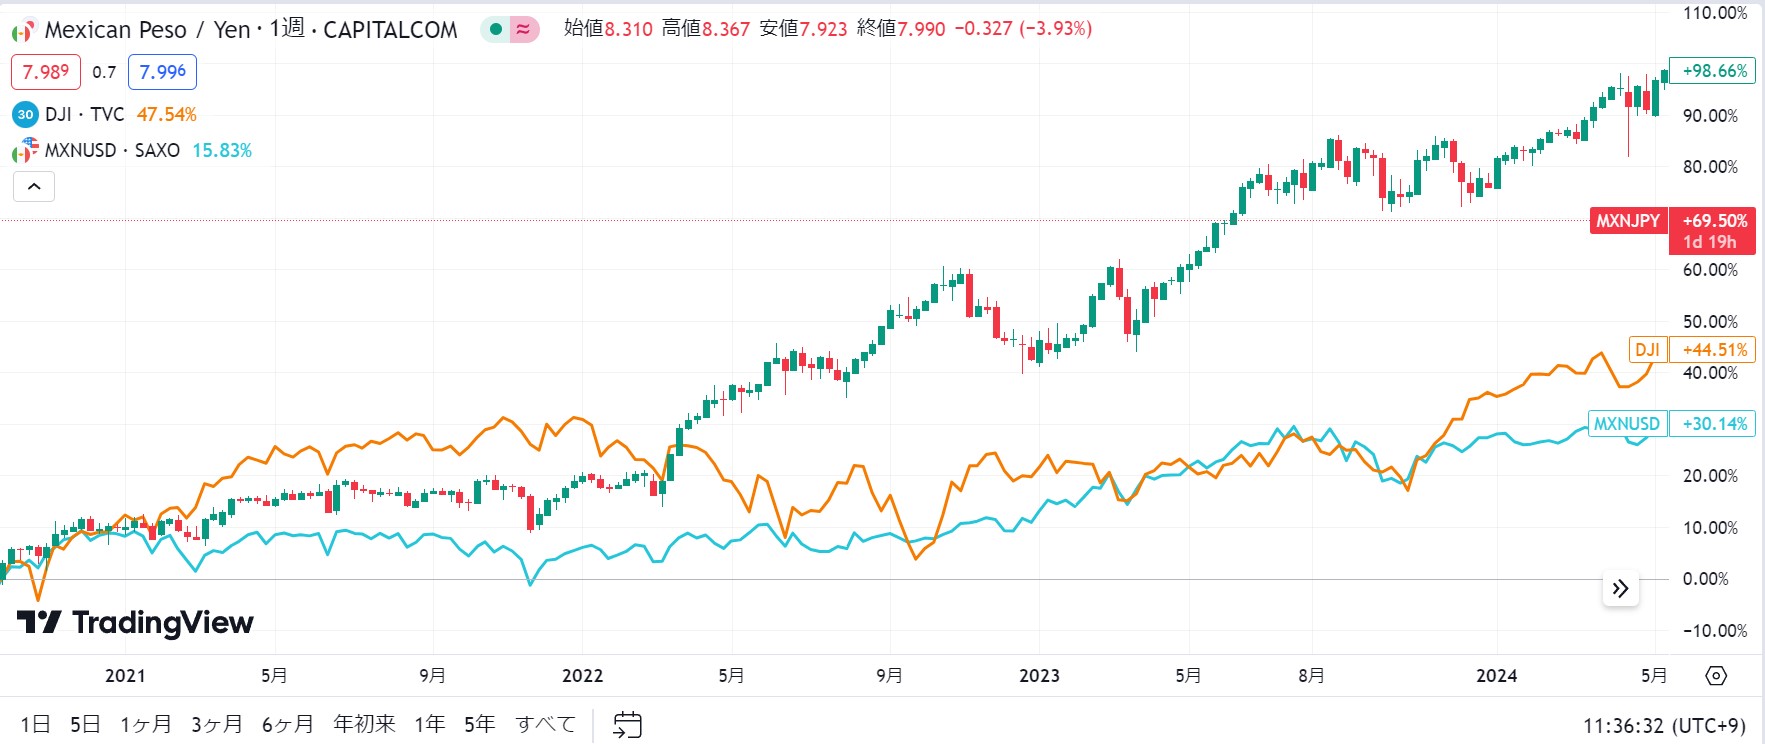Click the MXNUSD · SAXO legend label
The height and width of the screenshot is (744, 1765).
coord(112,151)
